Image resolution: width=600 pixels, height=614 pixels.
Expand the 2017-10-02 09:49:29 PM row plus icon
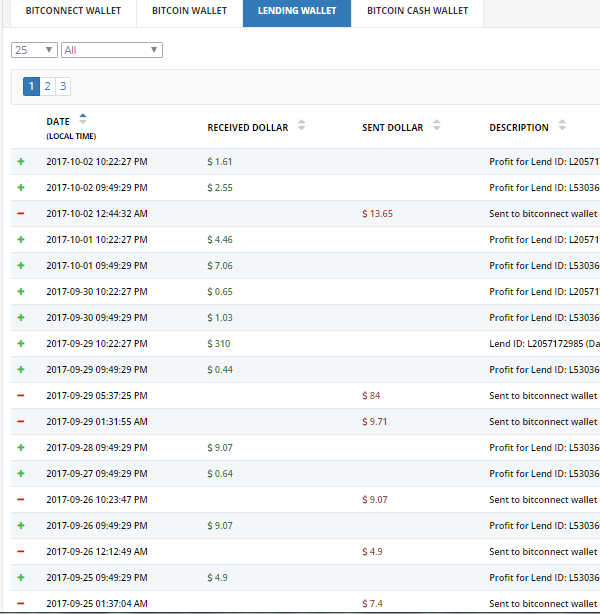21,188
